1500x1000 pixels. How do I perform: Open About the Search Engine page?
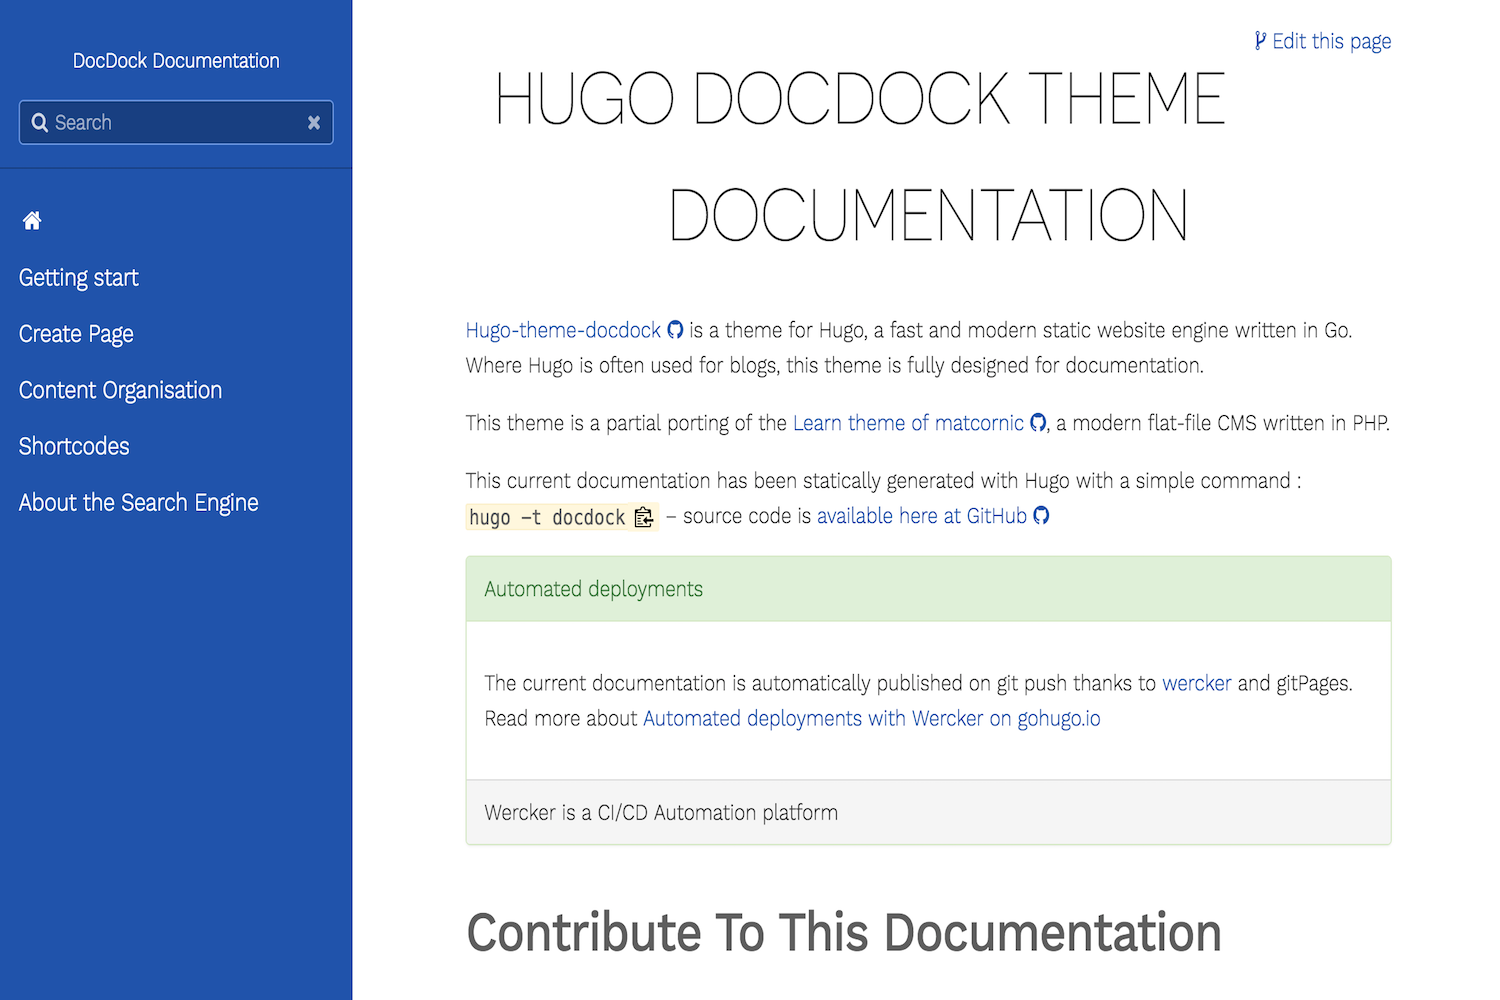coord(139,502)
